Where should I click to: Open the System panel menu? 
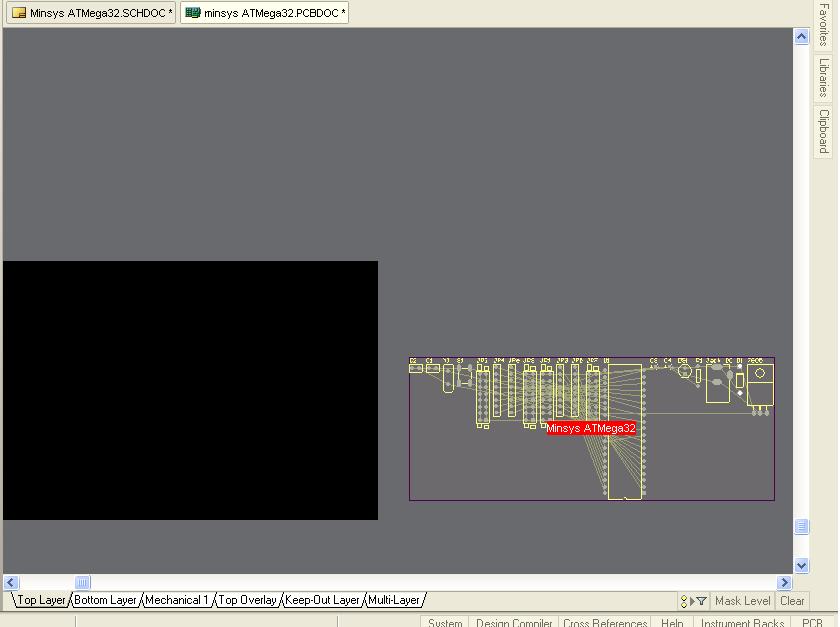click(444, 621)
